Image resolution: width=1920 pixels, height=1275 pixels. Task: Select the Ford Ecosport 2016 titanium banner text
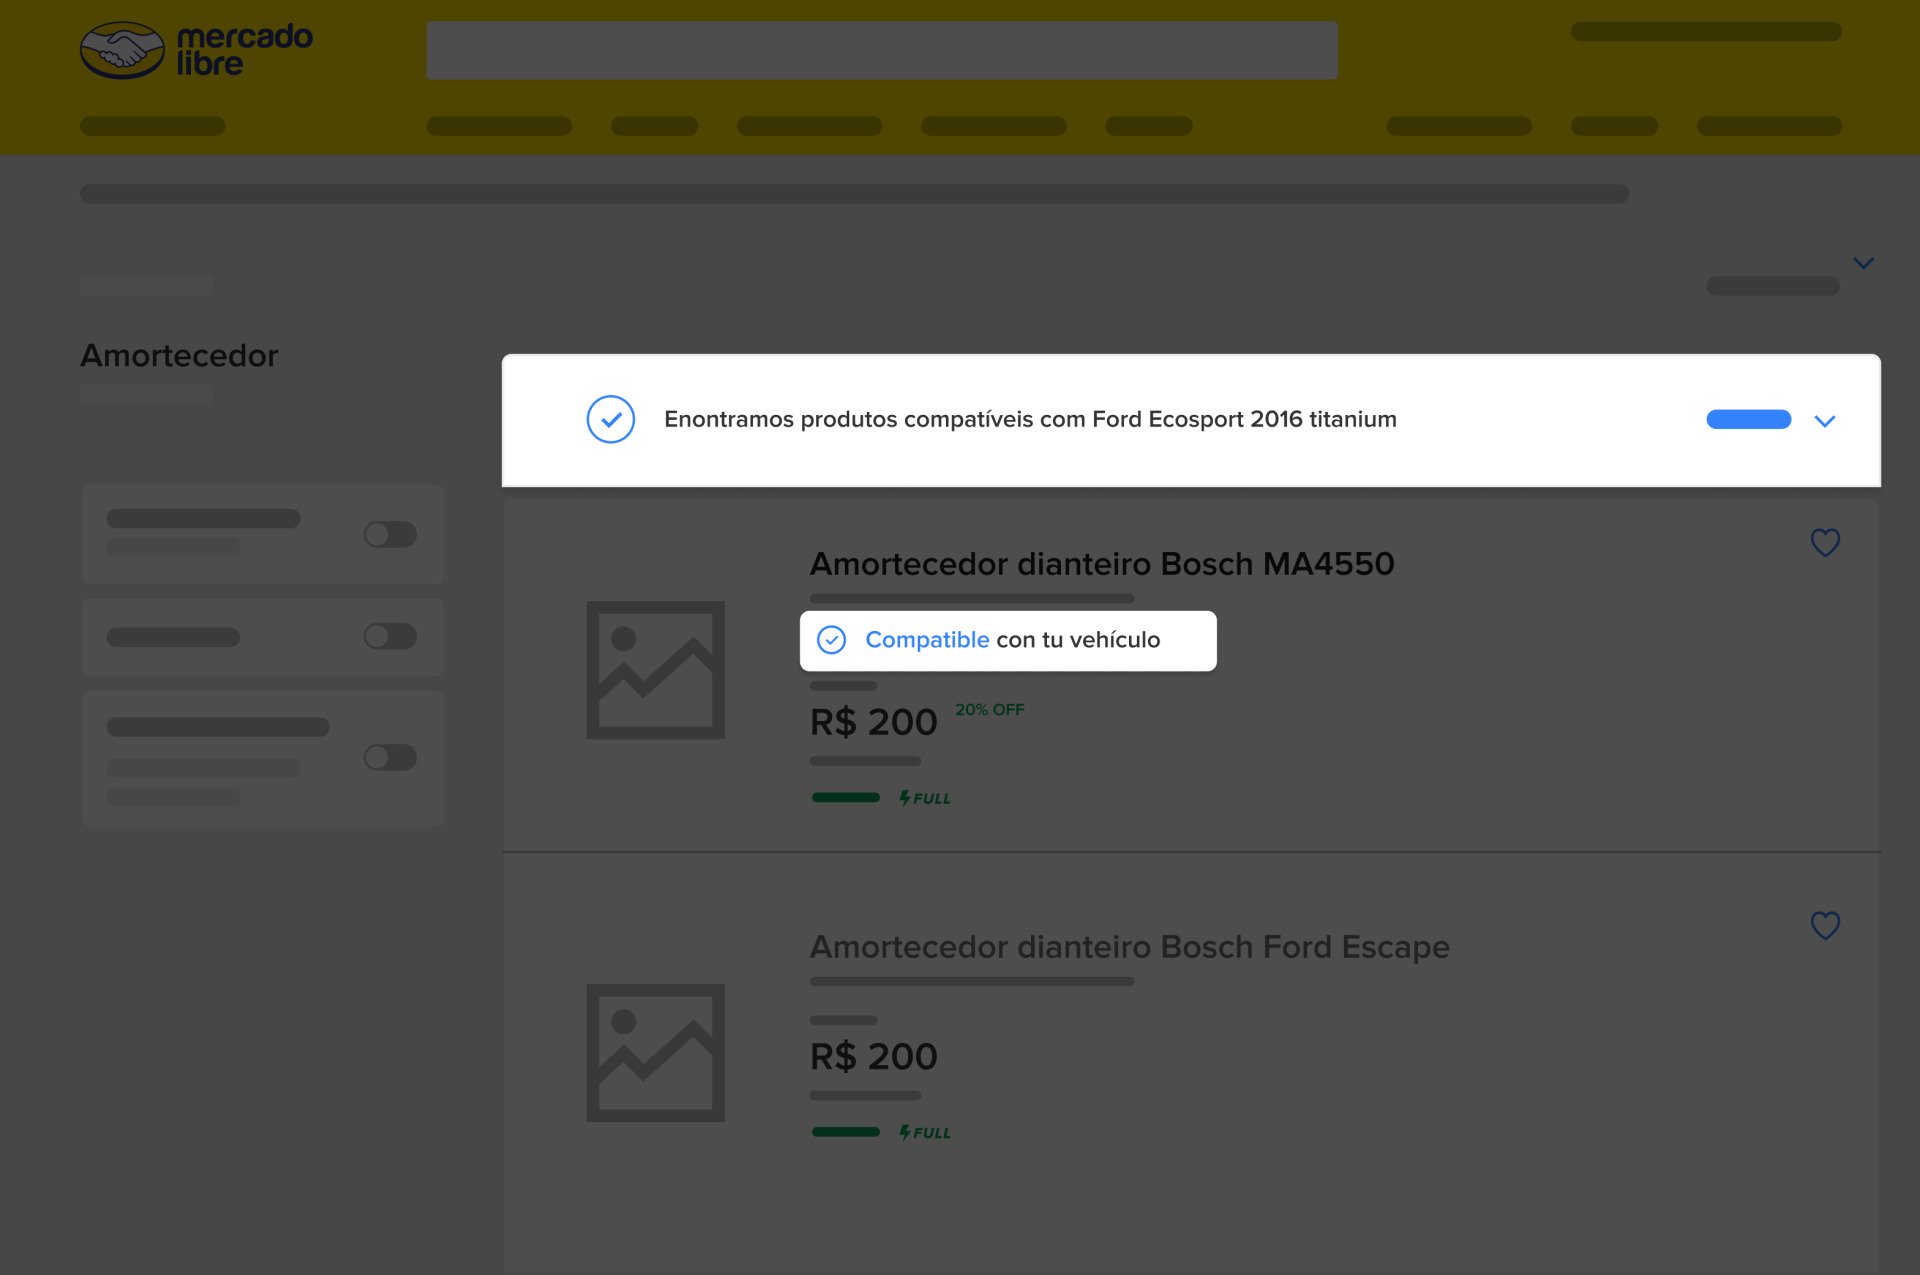1030,419
